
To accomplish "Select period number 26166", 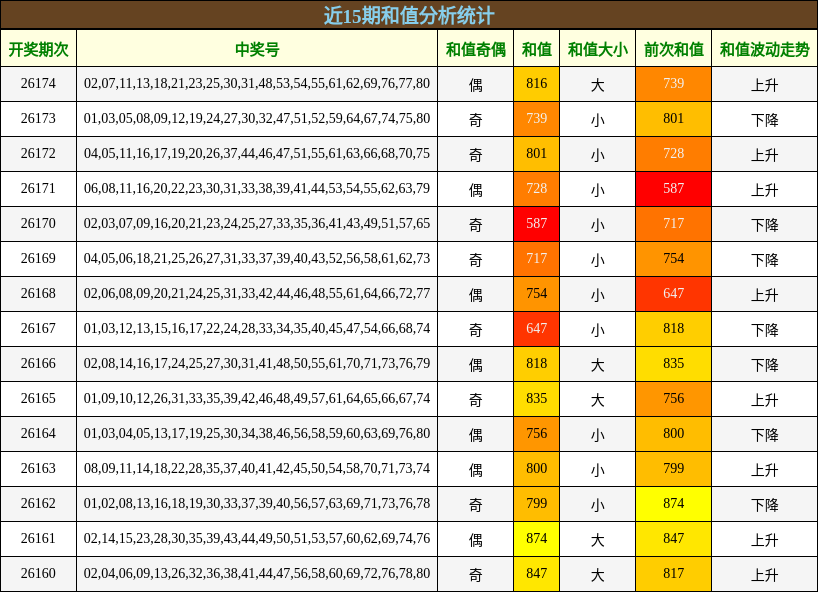I will pos(38,364).
